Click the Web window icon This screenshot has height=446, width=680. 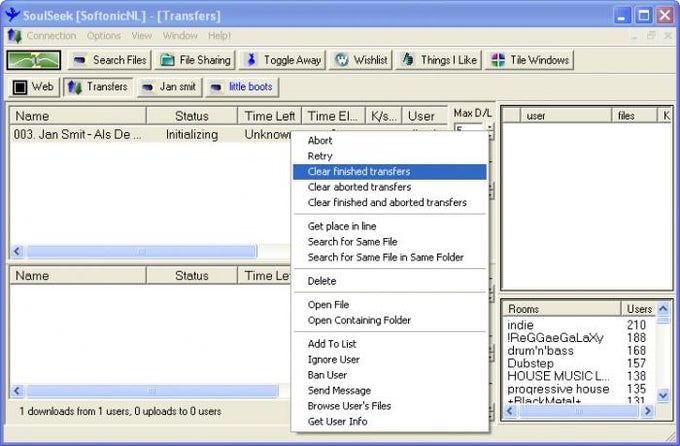tap(20, 87)
